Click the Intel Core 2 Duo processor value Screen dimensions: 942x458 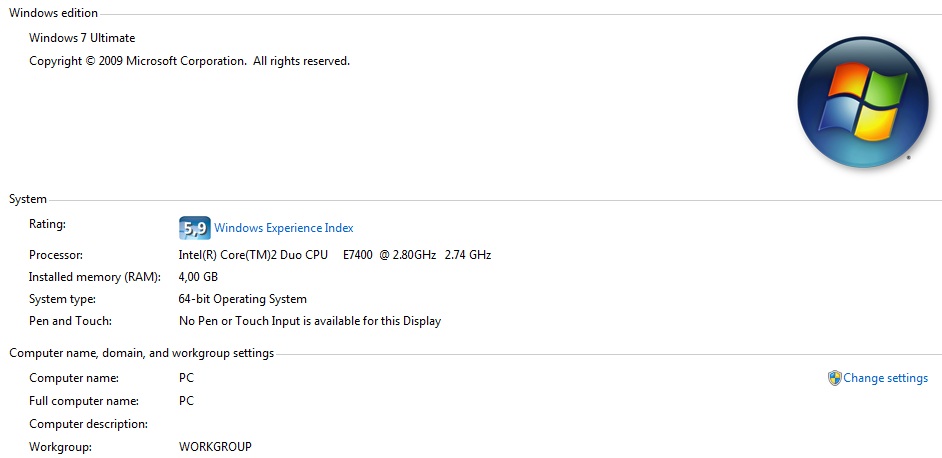coord(334,255)
